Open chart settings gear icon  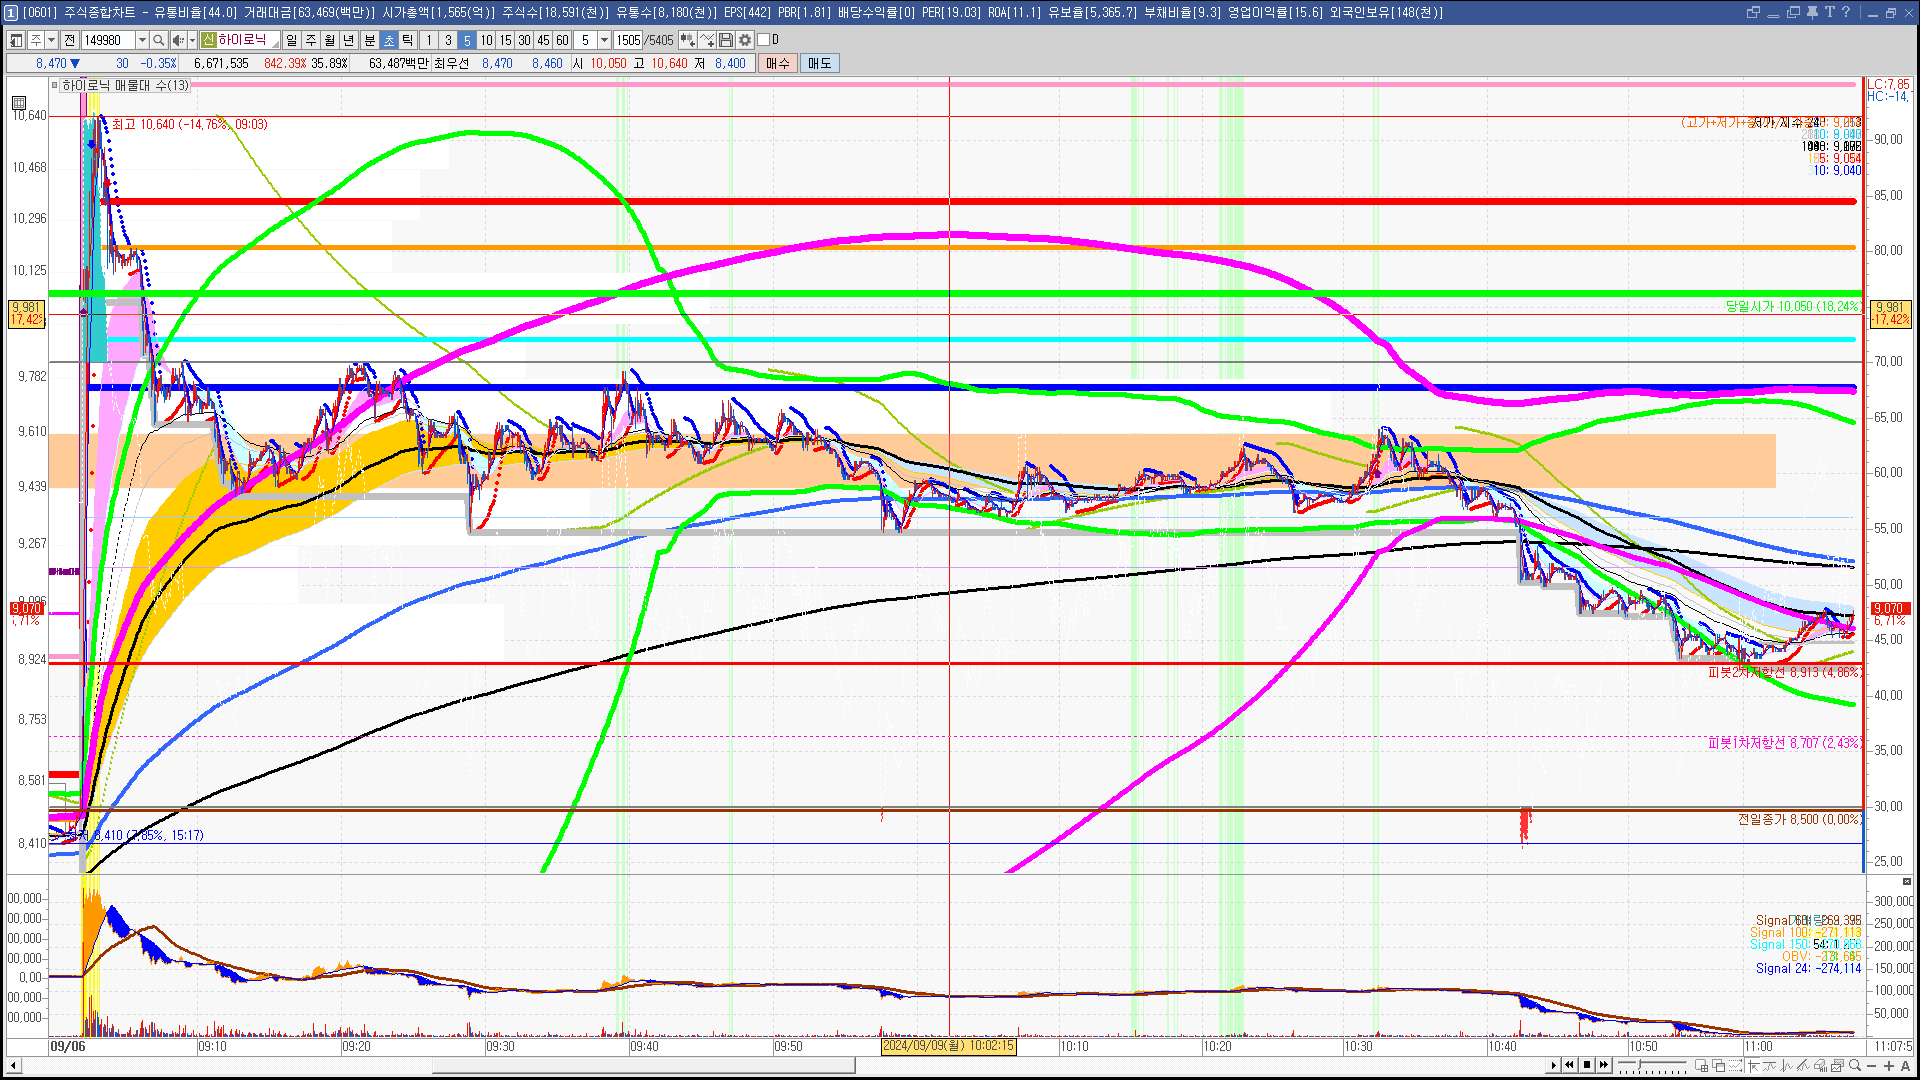point(745,40)
